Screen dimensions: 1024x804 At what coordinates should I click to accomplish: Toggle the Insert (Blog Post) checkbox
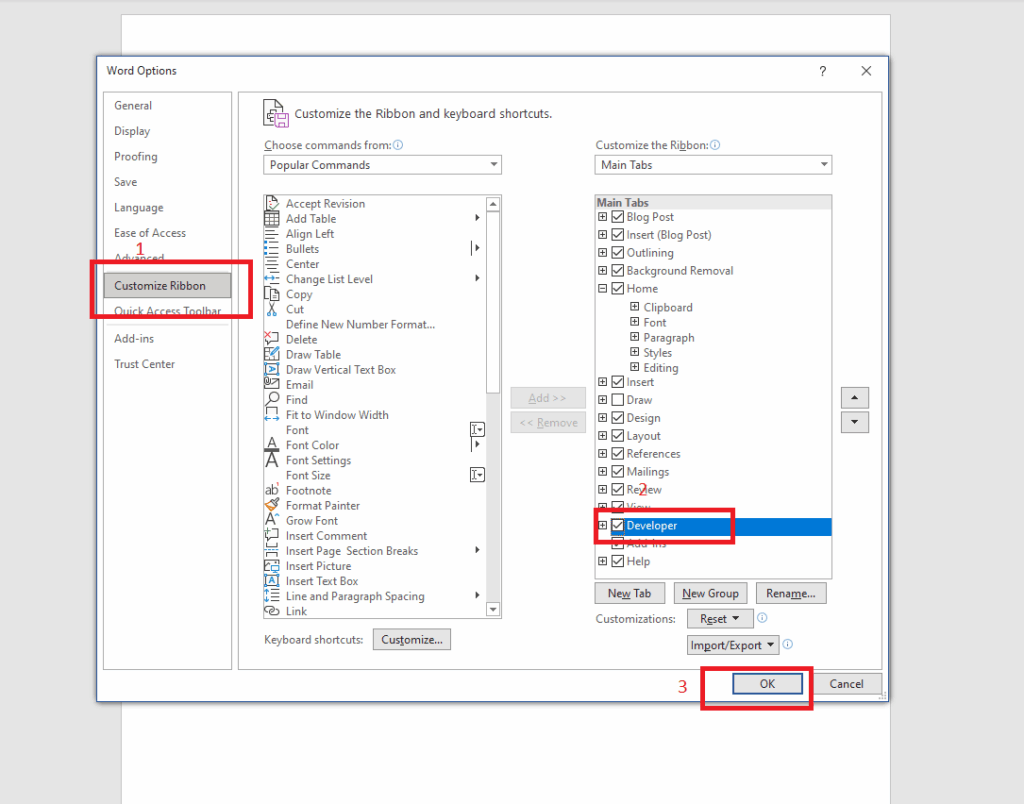(618, 234)
